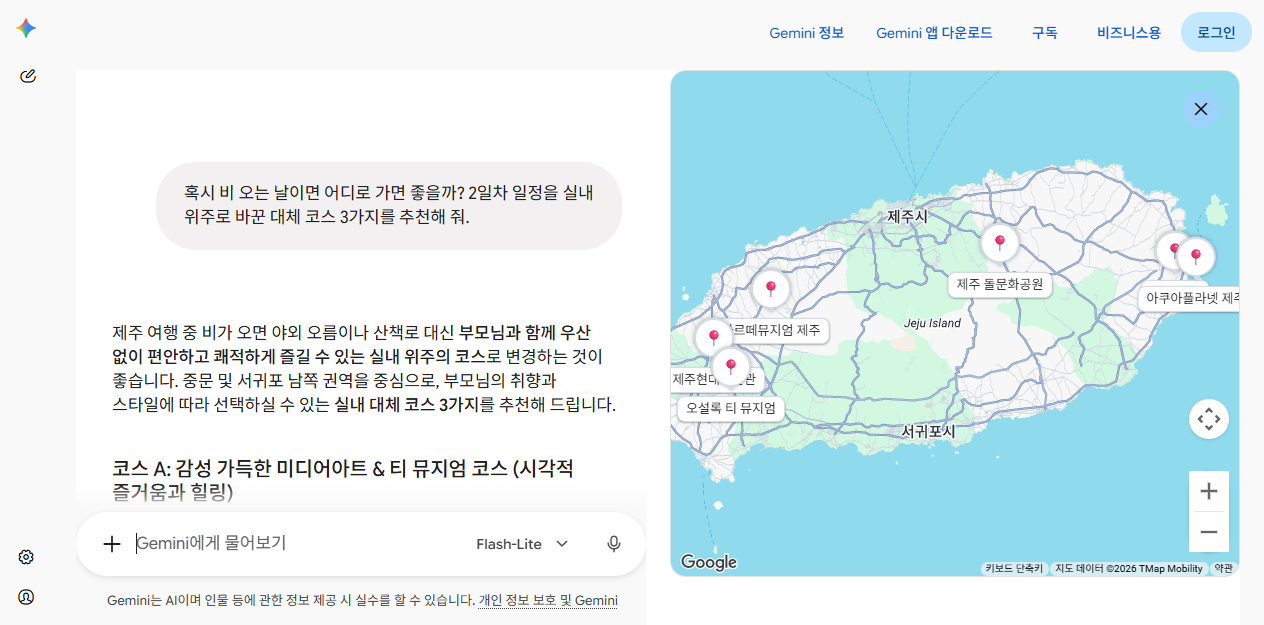Viewport: 1264px width, 625px height.
Task: Select the 아르떼뮤지엄 제주 map pin
Action: pos(770,289)
